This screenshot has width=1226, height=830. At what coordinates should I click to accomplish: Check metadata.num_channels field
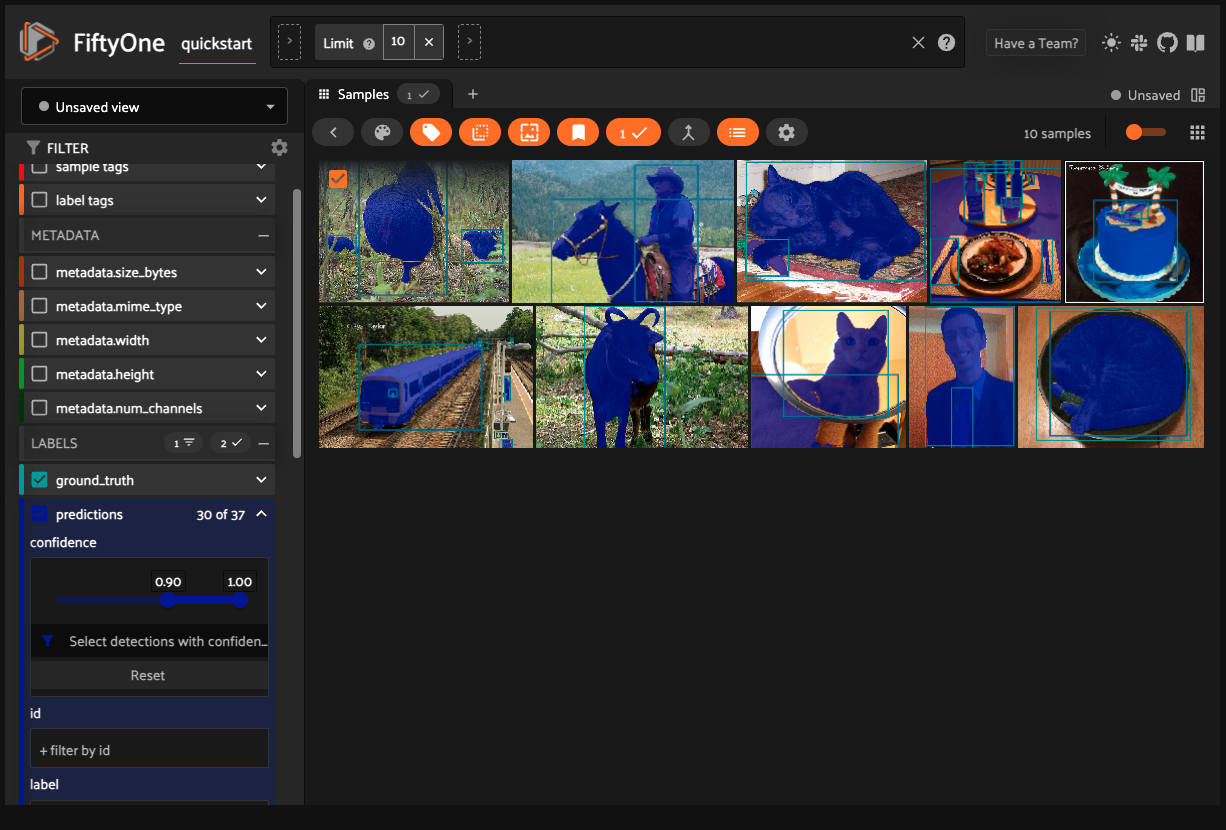click(x=40, y=408)
